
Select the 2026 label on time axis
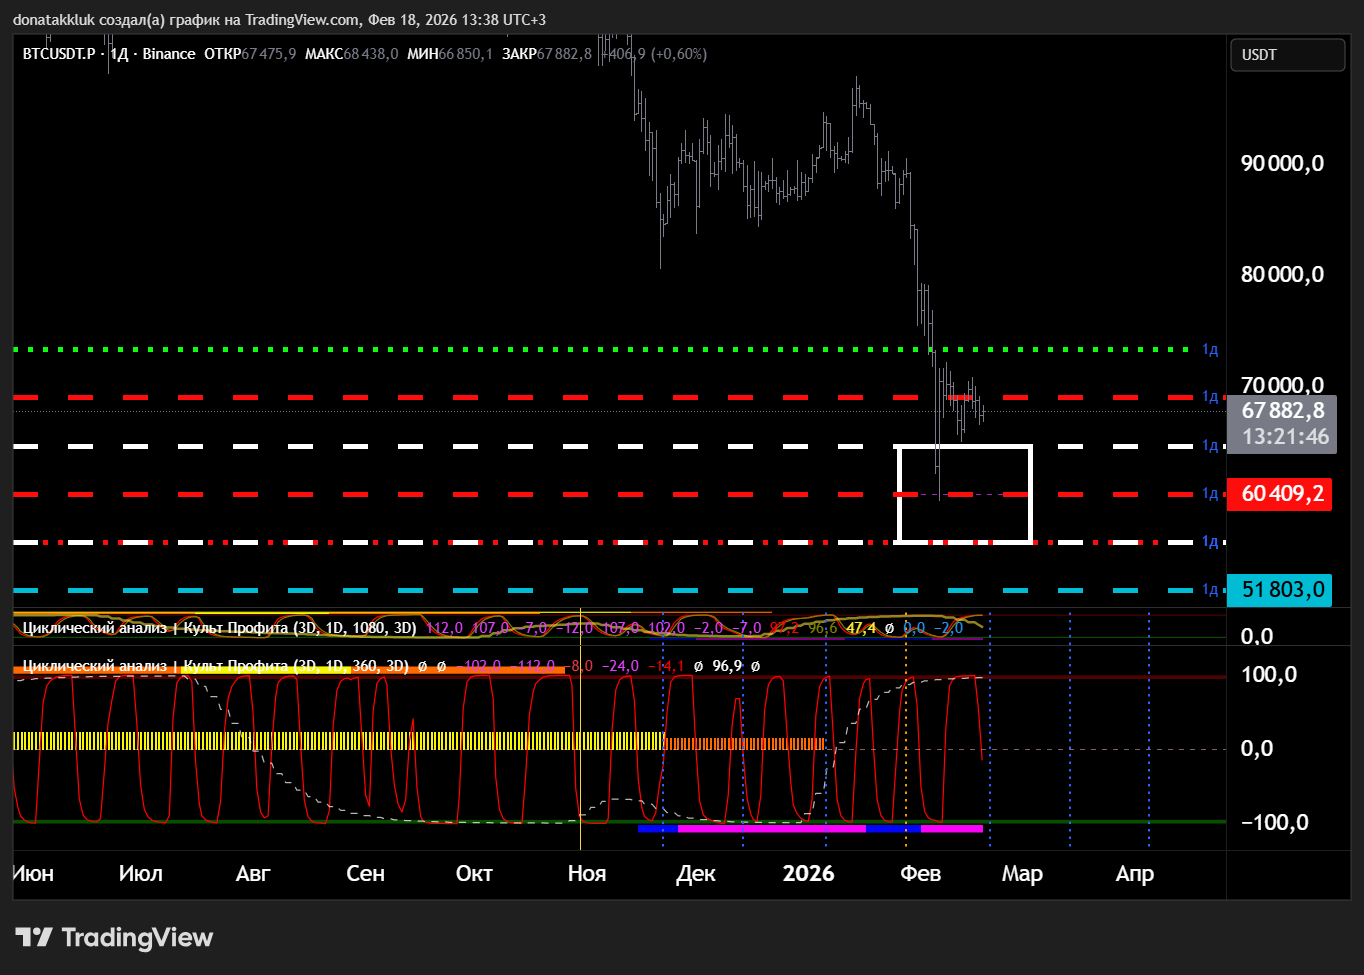click(808, 874)
